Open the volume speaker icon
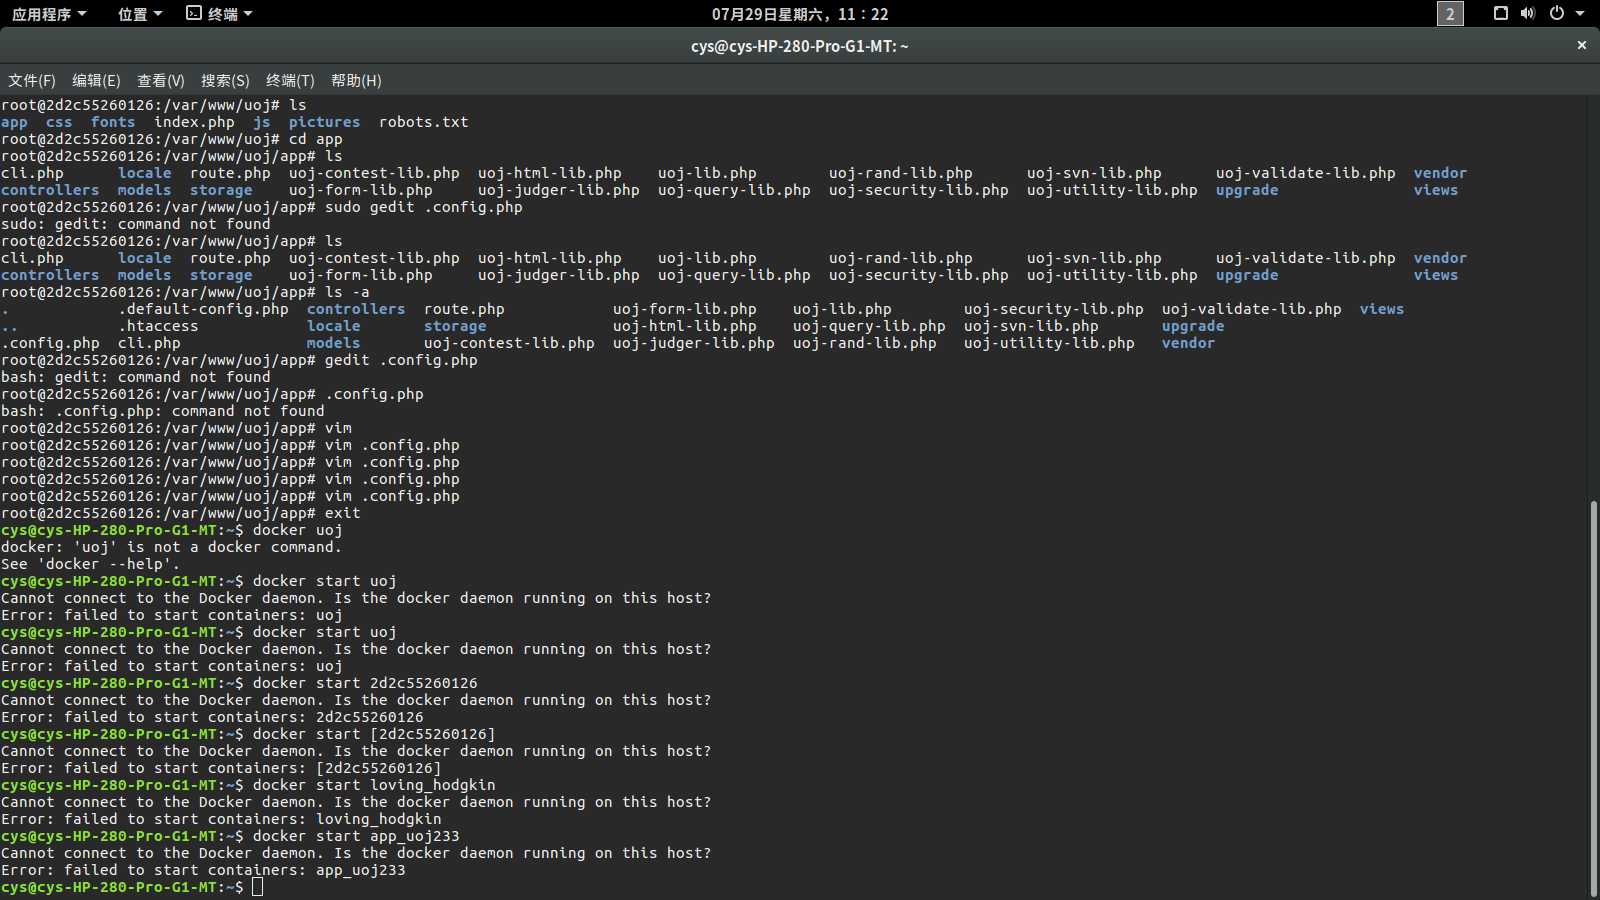This screenshot has width=1600, height=900. tap(1528, 13)
